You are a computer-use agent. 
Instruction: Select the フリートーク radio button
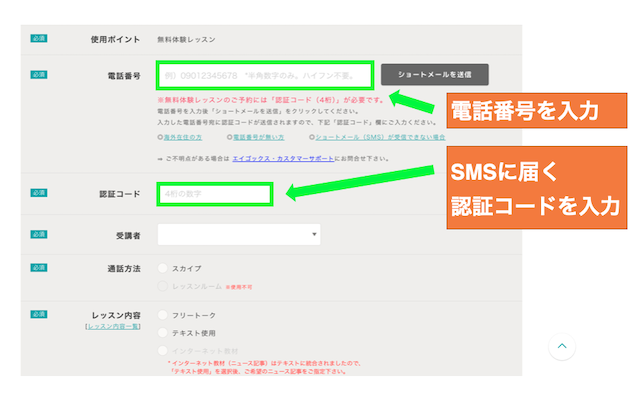(x=162, y=315)
